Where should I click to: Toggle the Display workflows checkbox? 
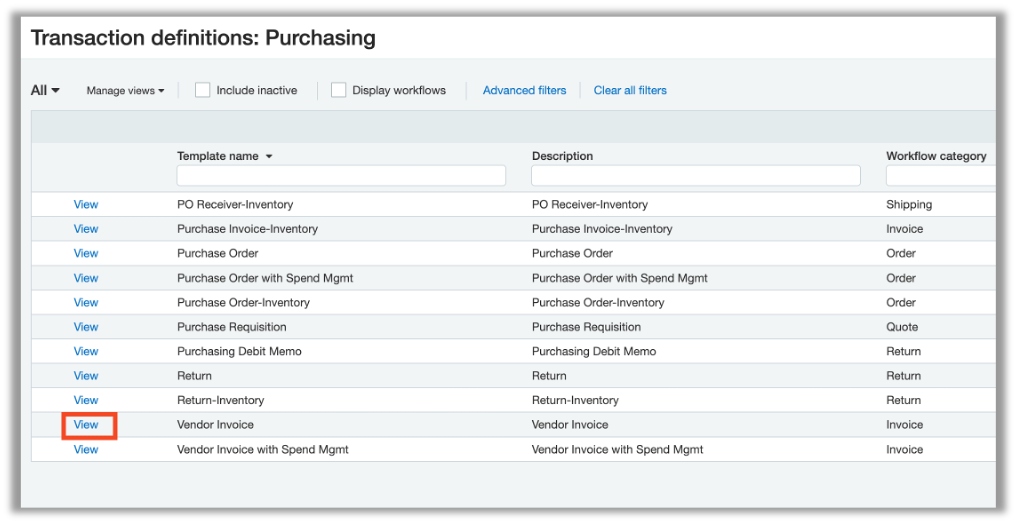[339, 90]
